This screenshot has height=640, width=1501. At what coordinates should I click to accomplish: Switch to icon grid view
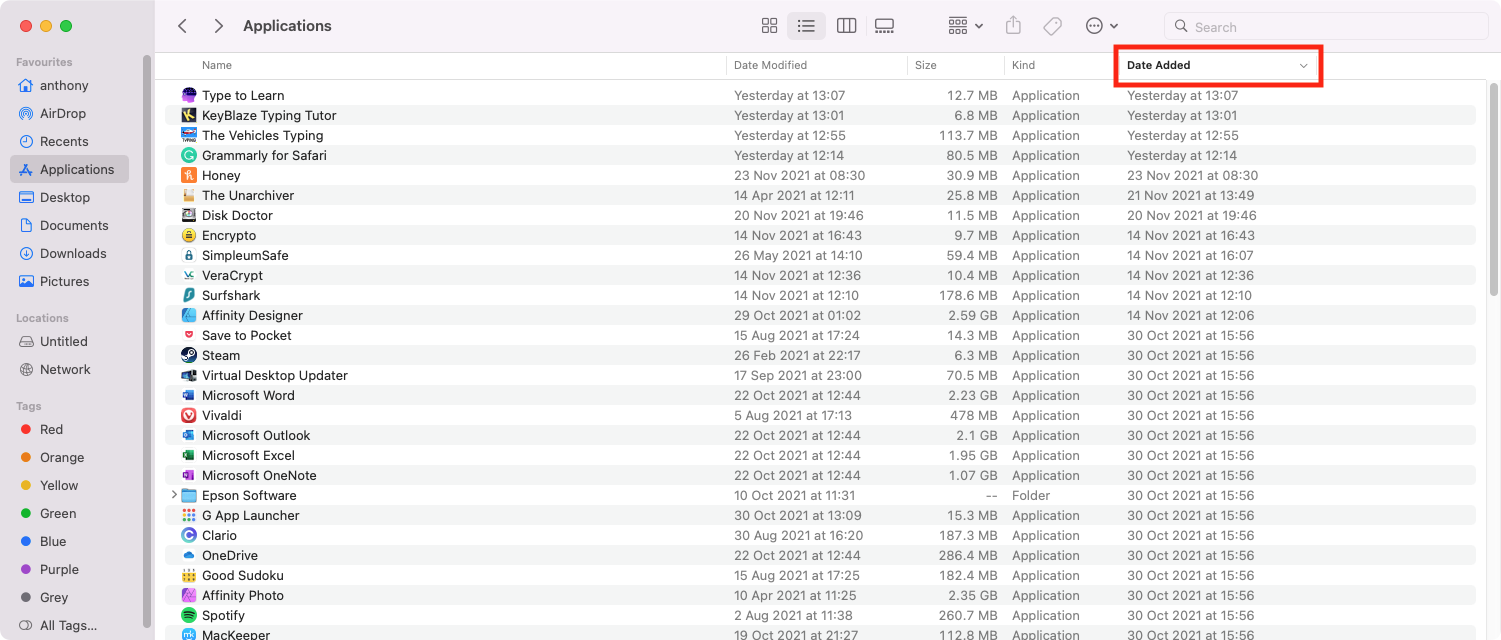[x=769, y=26]
